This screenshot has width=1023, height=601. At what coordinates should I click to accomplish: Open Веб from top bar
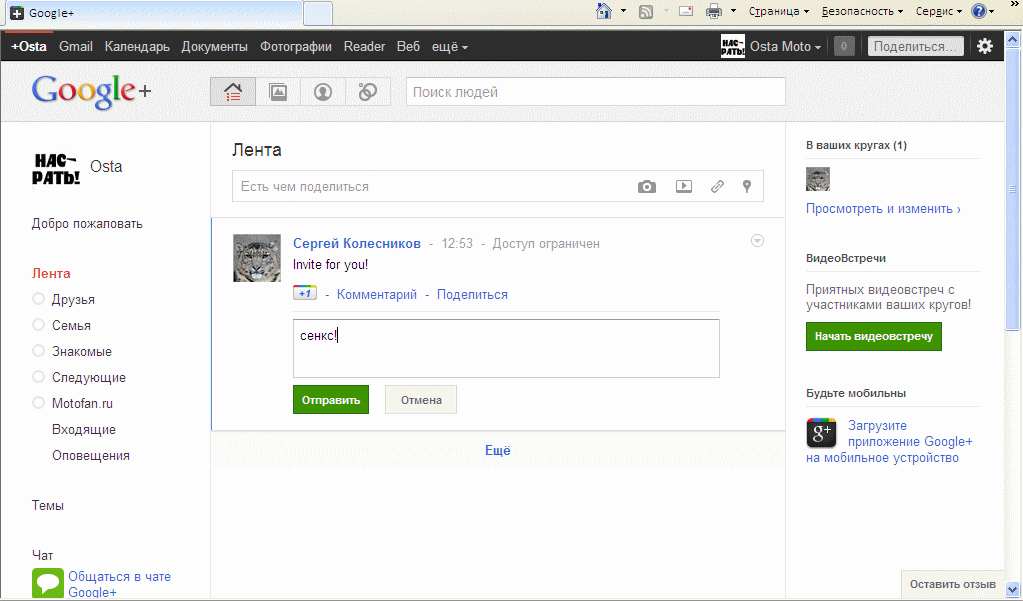408,46
